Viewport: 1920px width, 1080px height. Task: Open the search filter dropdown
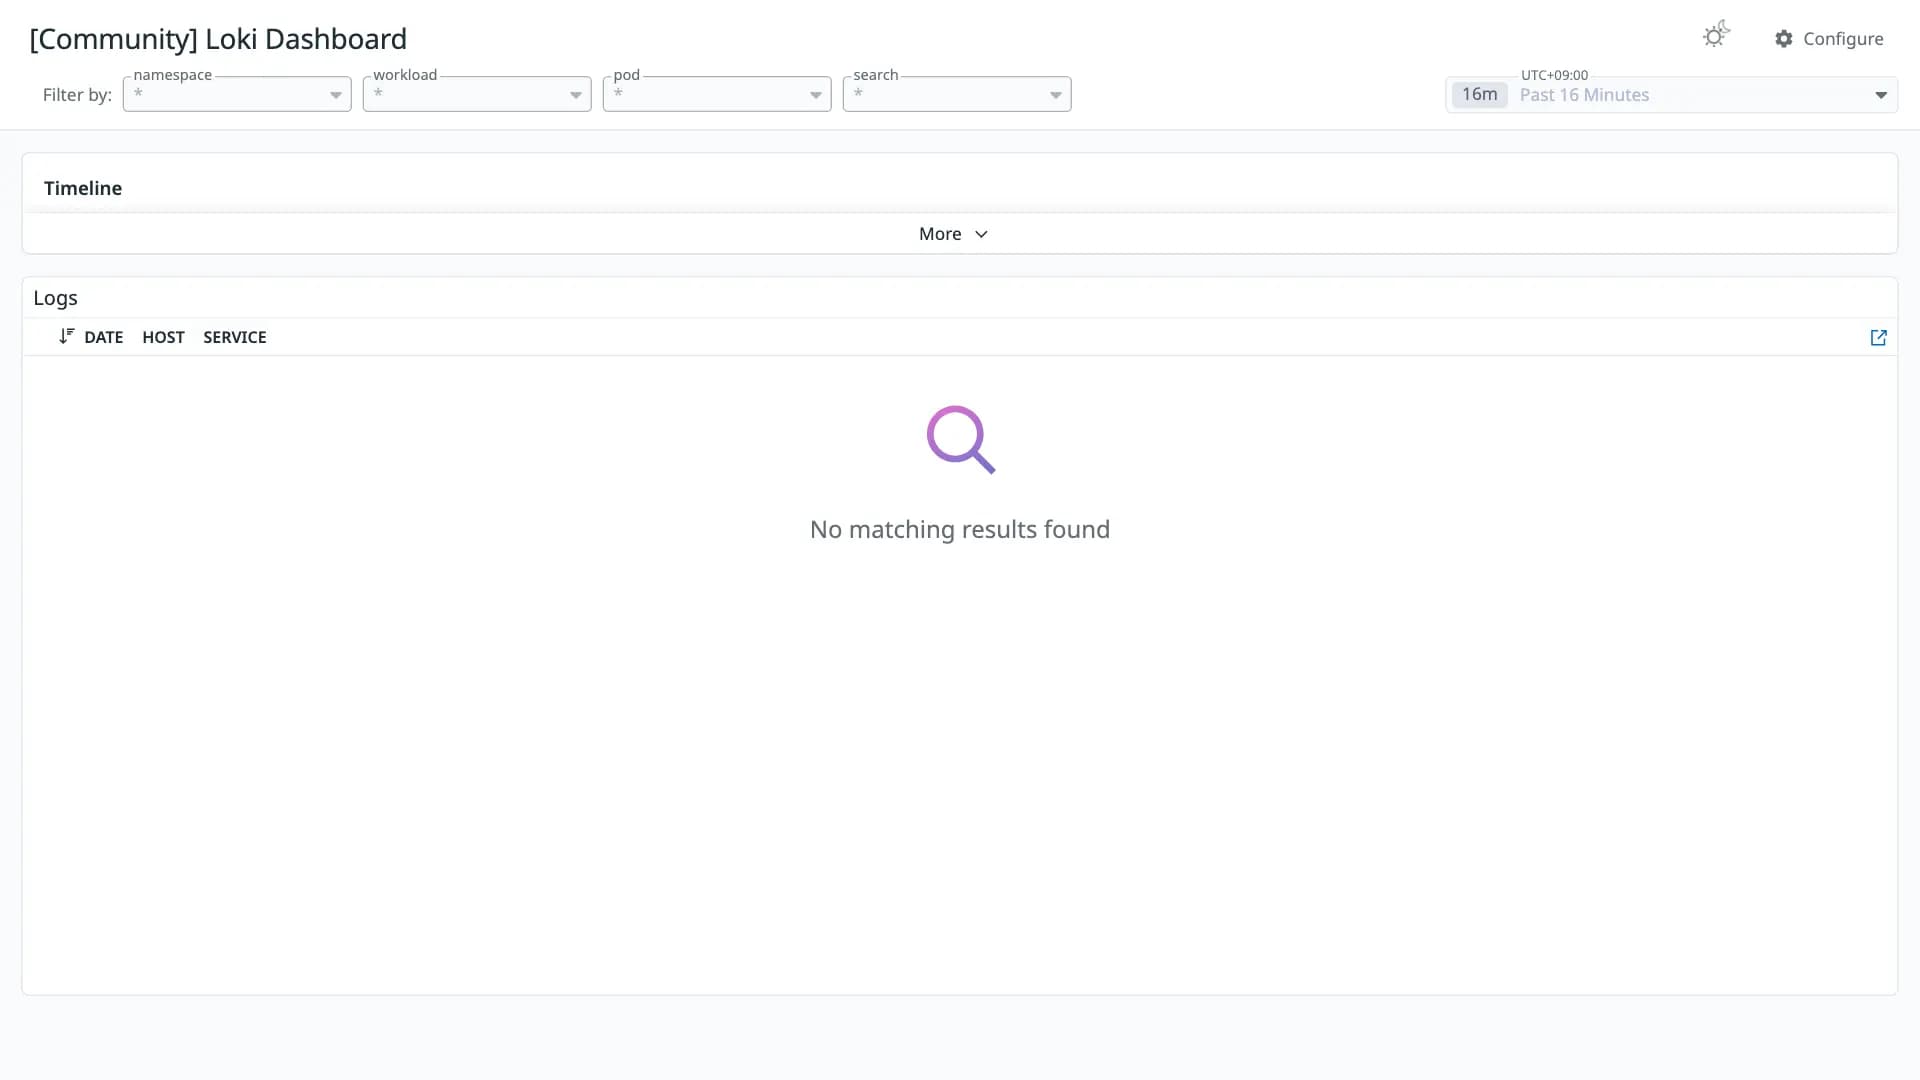(x=957, y=94)
